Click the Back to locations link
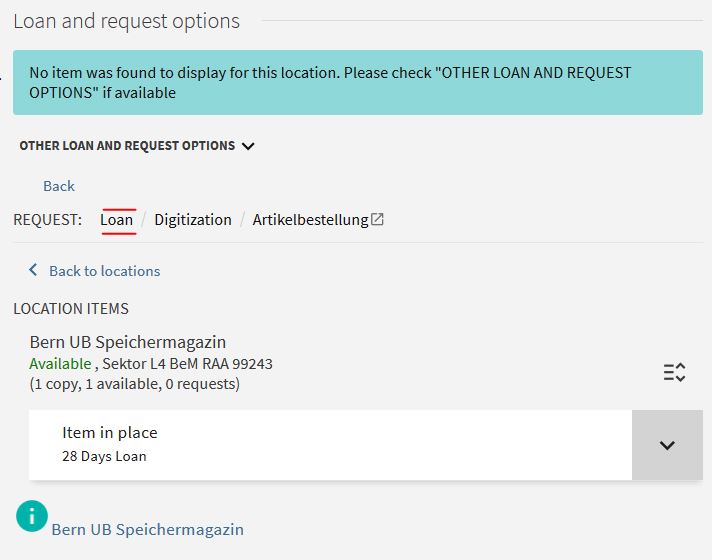 point(104,271)
